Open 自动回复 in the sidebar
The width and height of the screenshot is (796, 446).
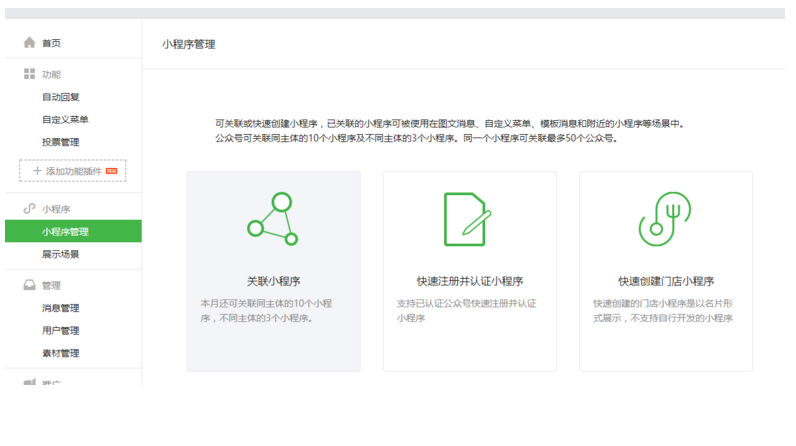point(61,97)
